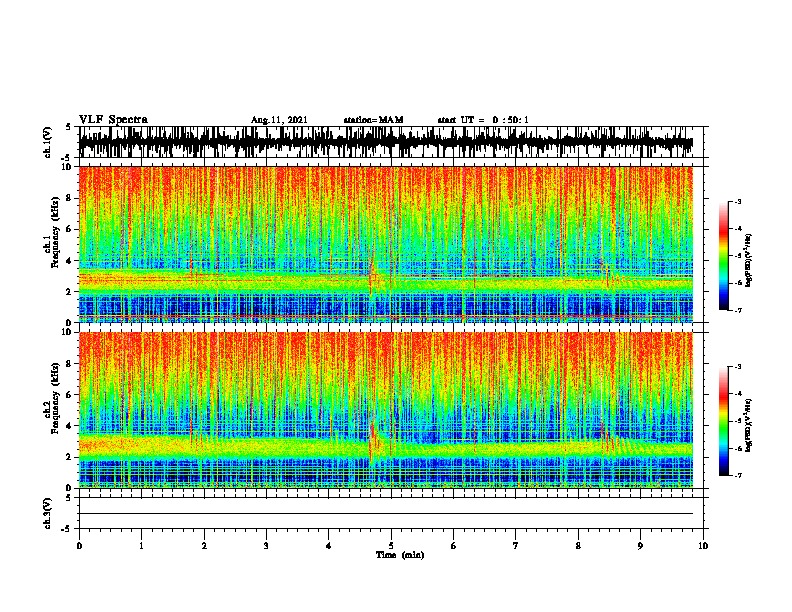Click the ch.1 color bar PSD unit label
Image resolution: width=792 pixels, height=612 pixels.
click(x=748, y=261)
